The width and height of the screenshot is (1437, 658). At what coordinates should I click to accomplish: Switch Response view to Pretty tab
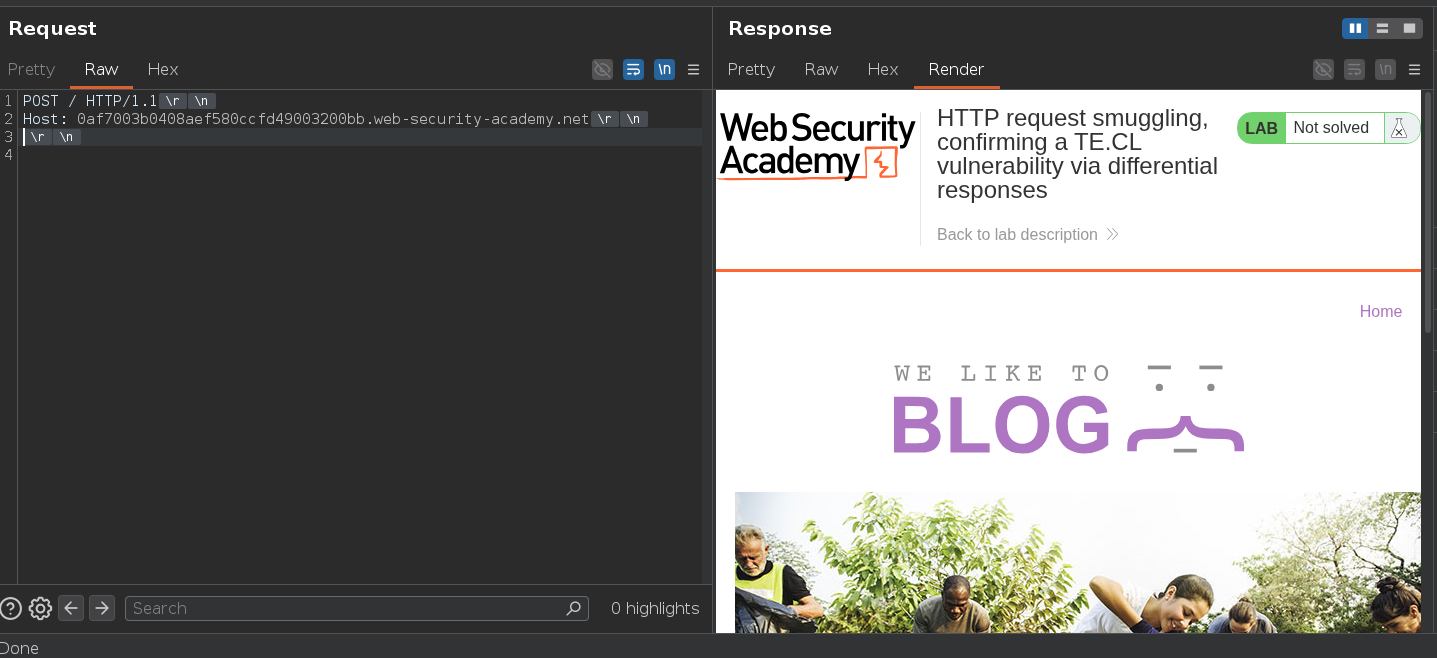[x=751, y=69]
